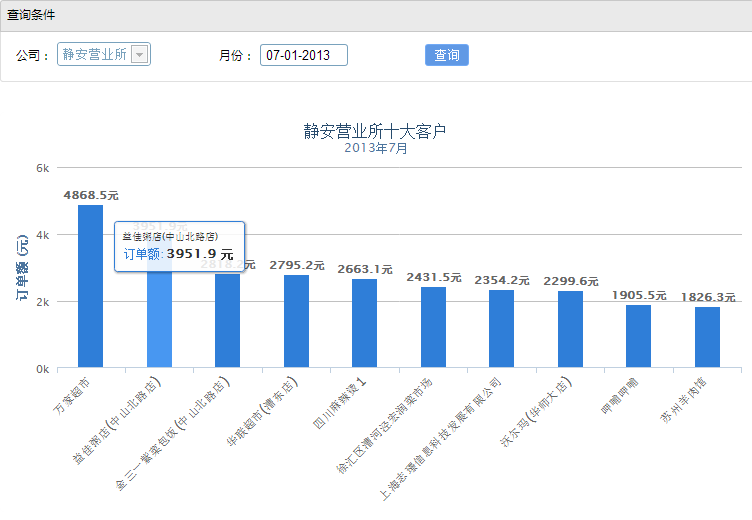752x520 pixels.
Task: Click the 2k y-axis tick label
Action: point(42,302)
